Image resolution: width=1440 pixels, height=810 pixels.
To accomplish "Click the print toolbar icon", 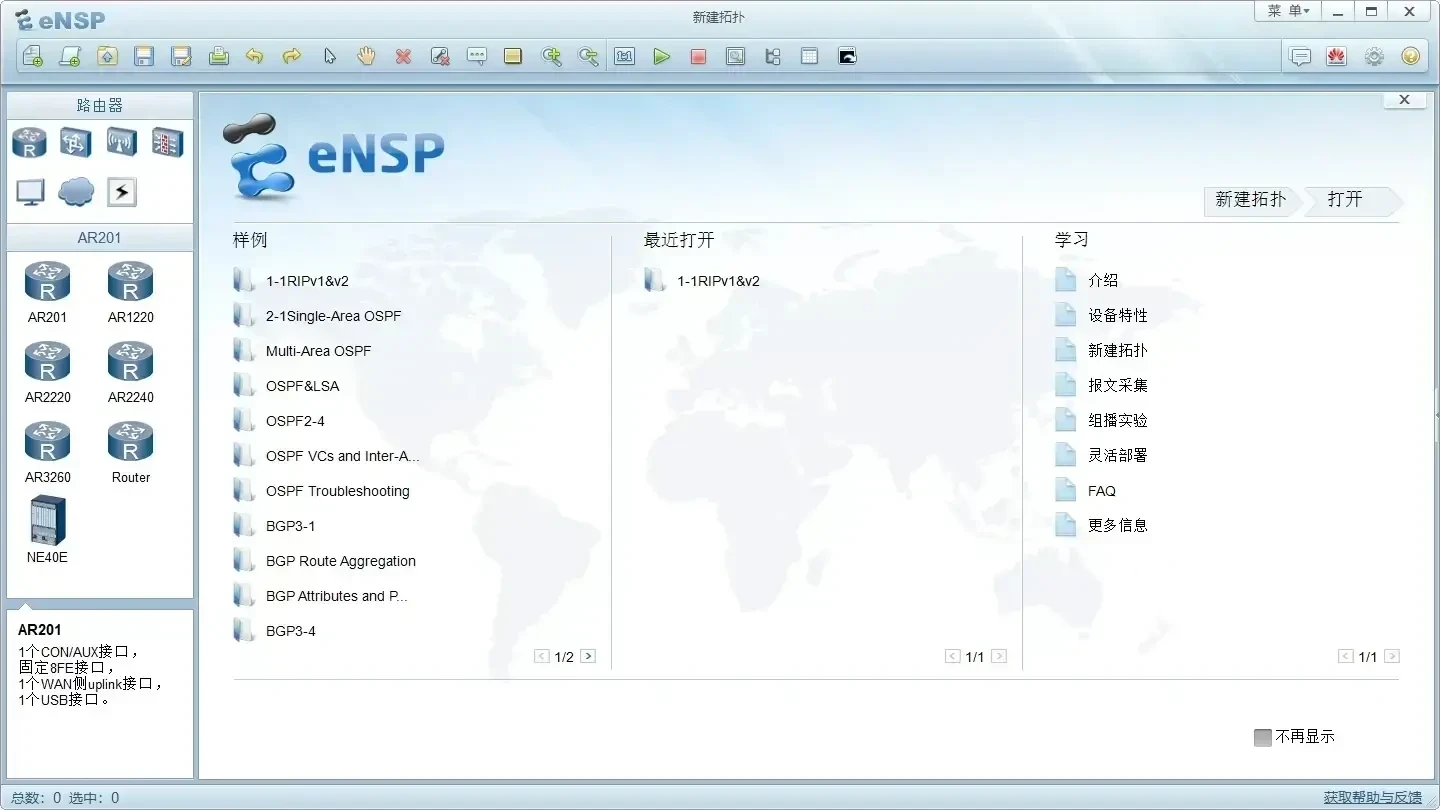I will [219, 56].
